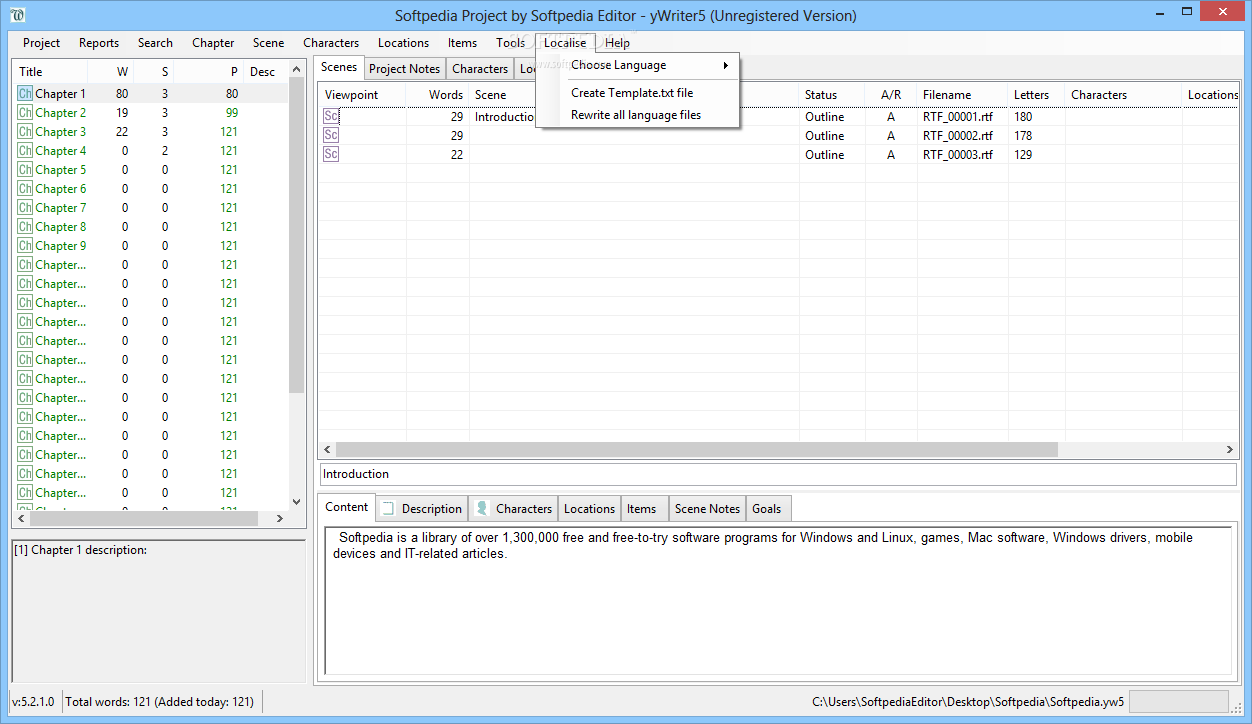Click the Total words status bar entry

[x=160, y=702]
